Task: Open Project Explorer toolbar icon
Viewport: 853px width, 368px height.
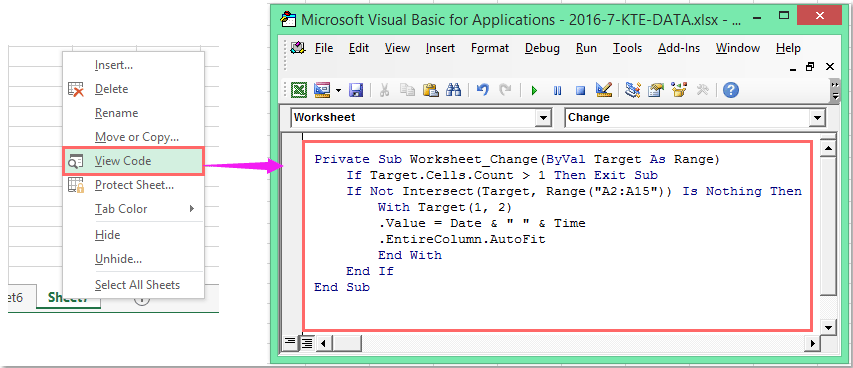Action: click(632, 90)
